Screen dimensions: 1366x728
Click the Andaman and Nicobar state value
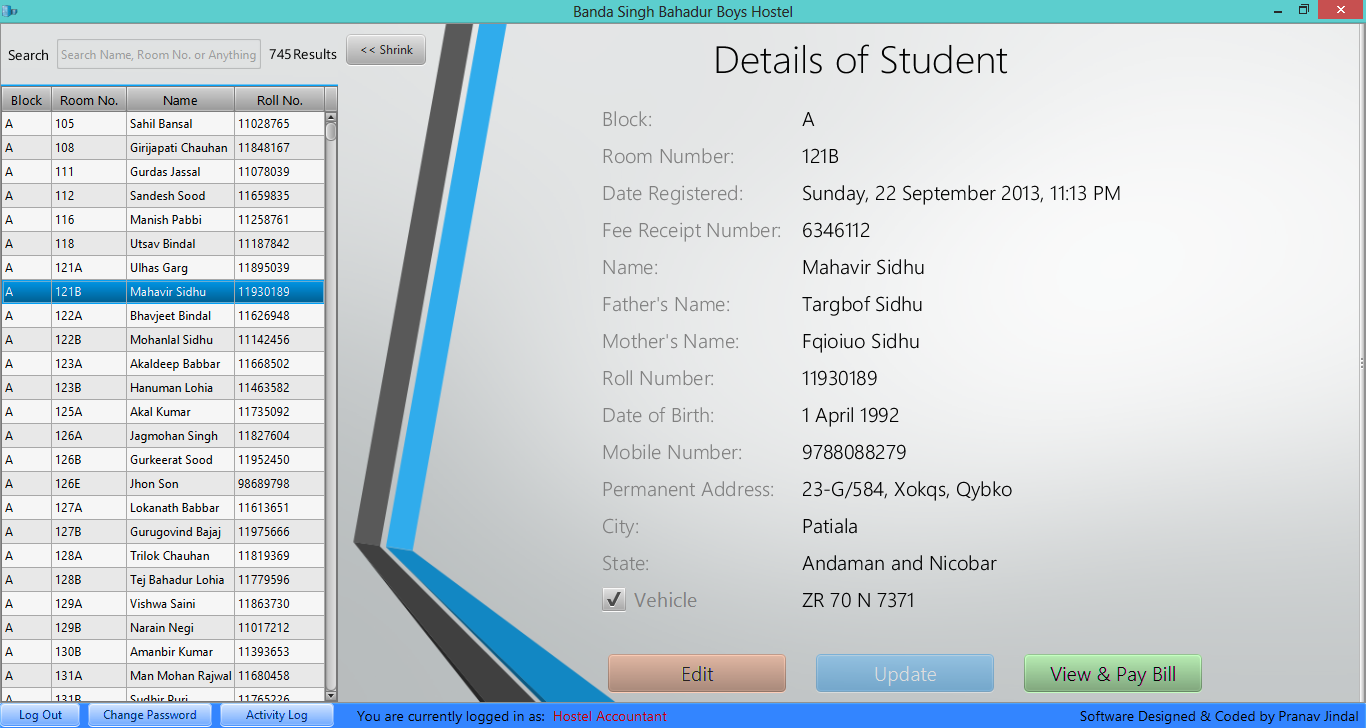899,563
